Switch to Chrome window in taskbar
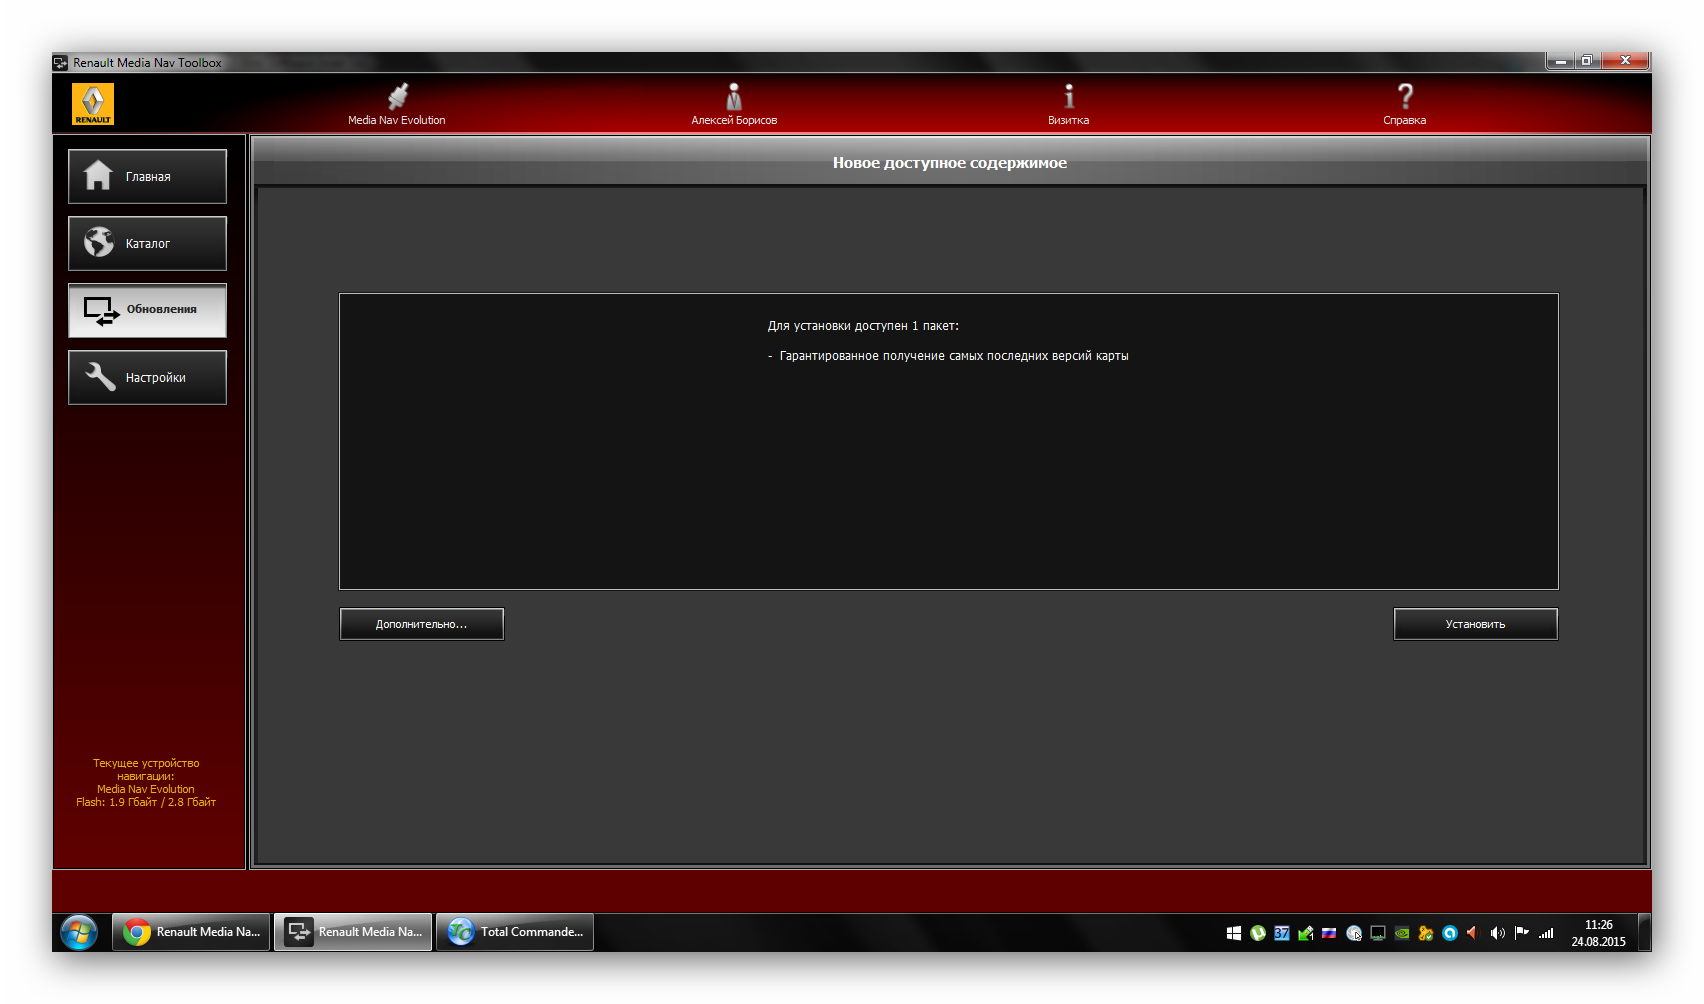The width and height of the screenshot is (1704, 1004). click(x=191, y=932)
